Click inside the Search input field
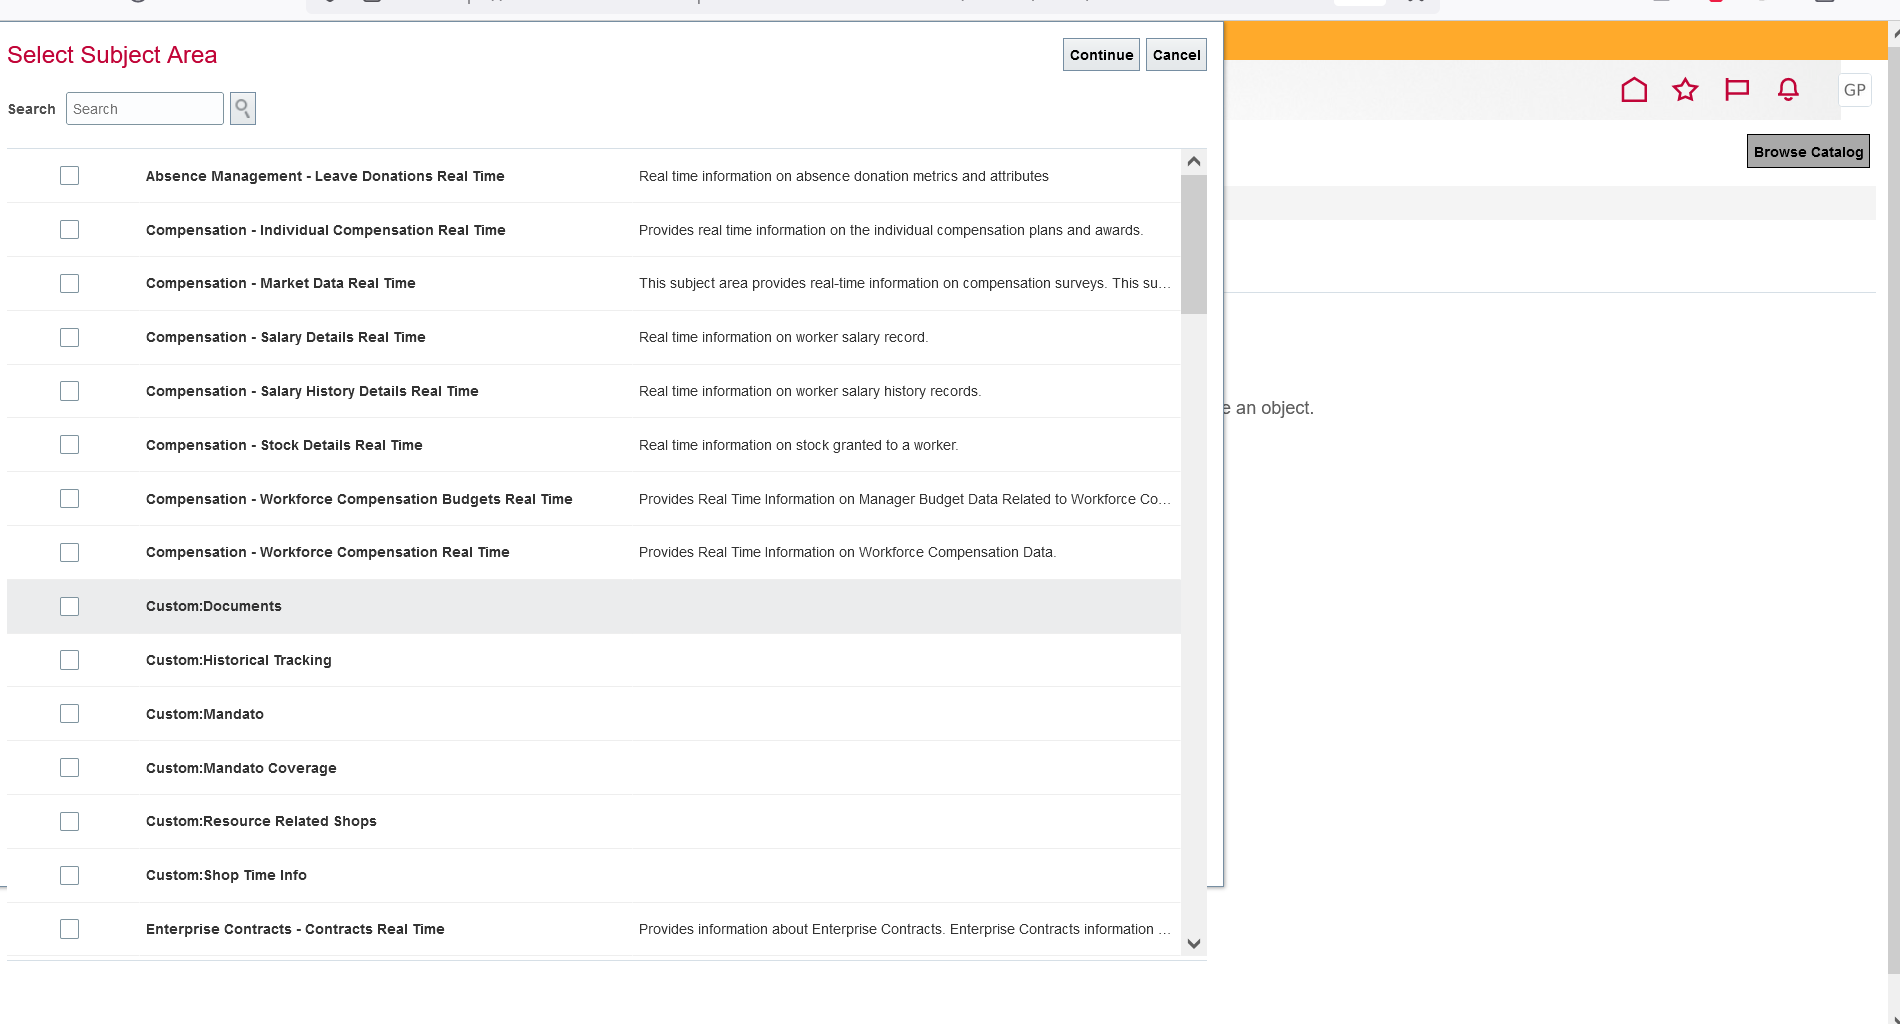Image resolution: width=1900 pixels, height=1024 pixels. coord(144,108)
